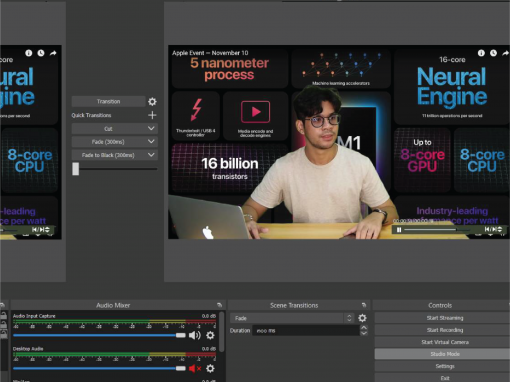
Task: Click the Quick Transitions label
Action: click(91, 115)
